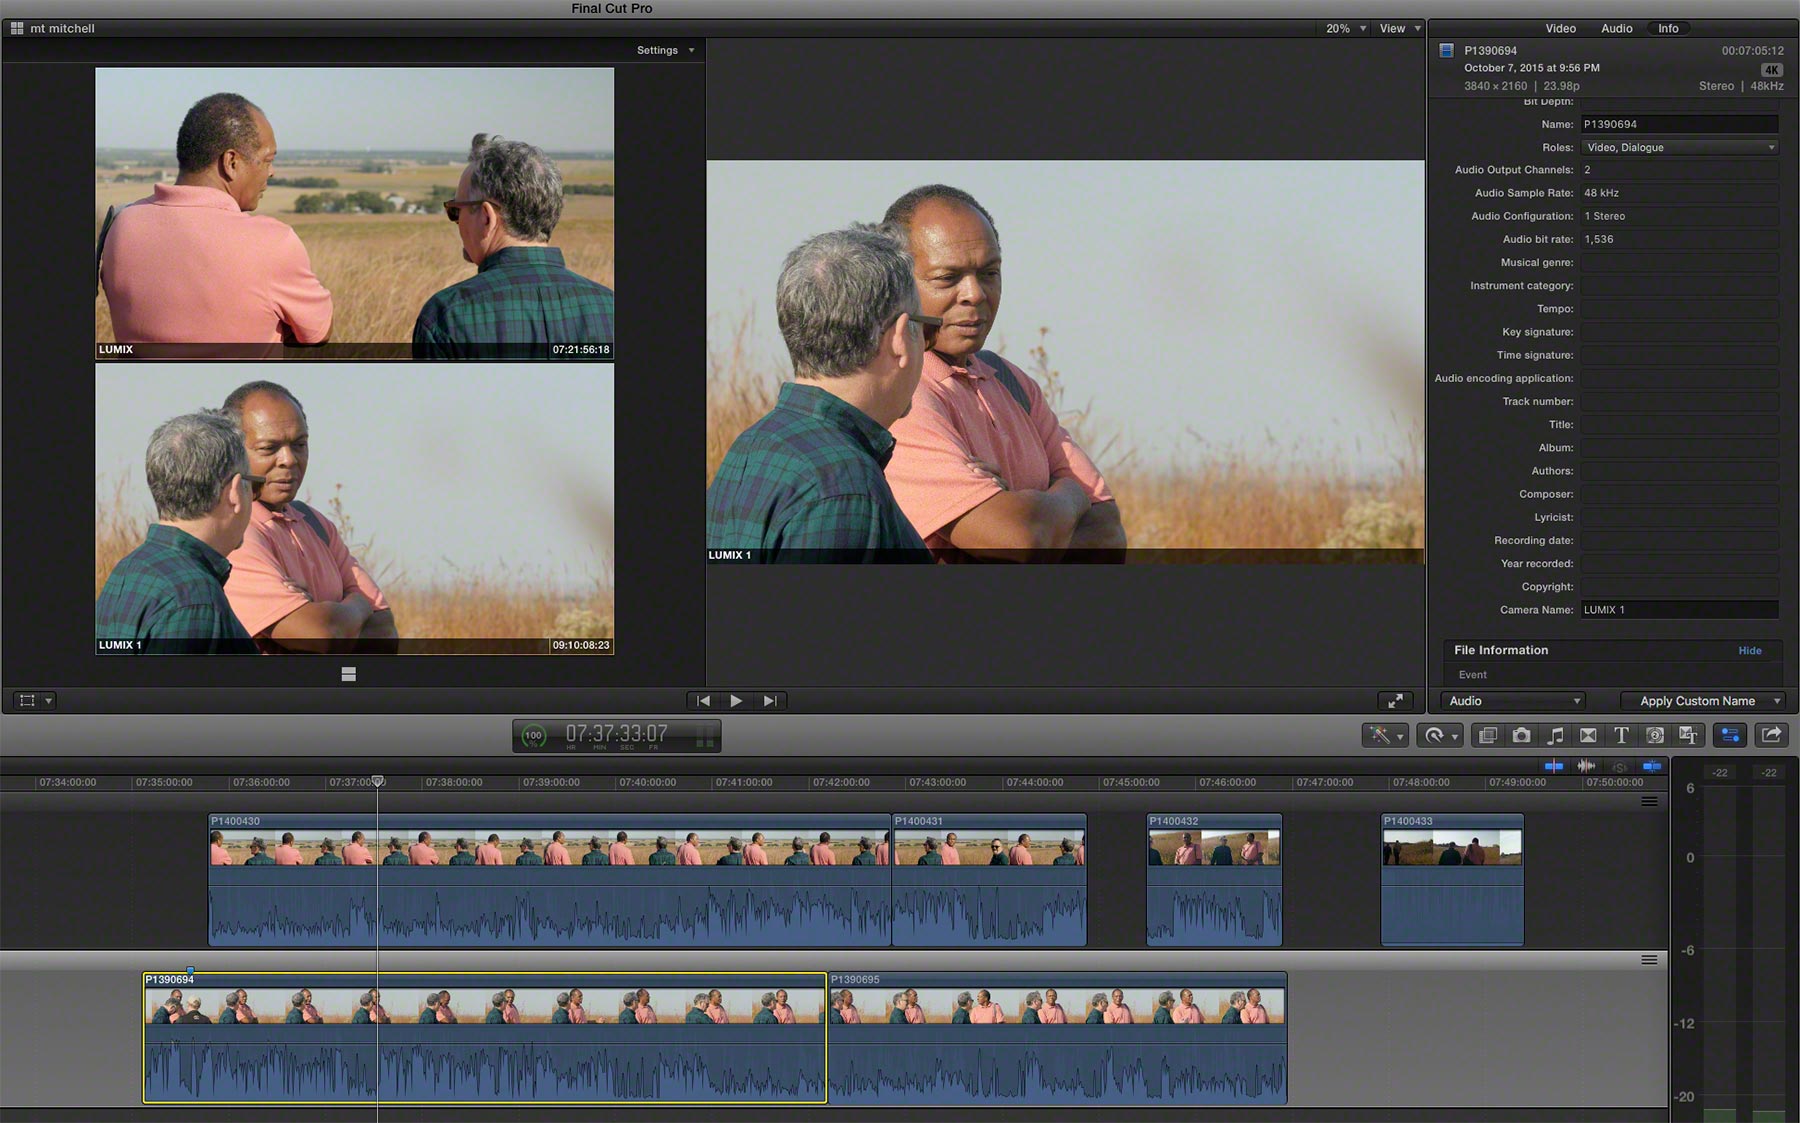This screenshot has height=1123, width=1800.
Task: Switch to the Video inspector tab
Action: click(x=1560, y=28)
